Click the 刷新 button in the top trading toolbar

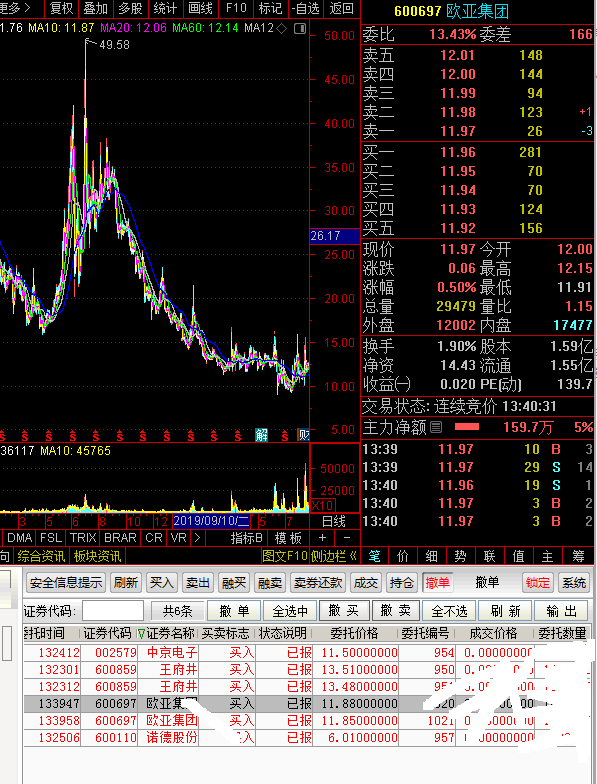[x=126, y=582]
